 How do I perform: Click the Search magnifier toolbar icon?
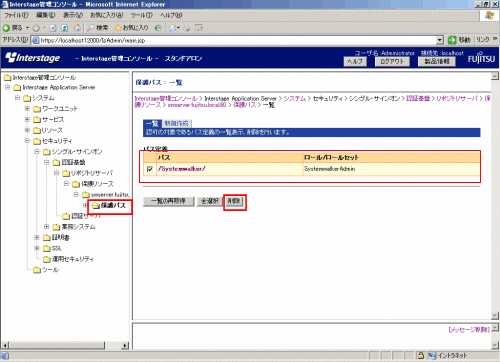(90, 28)
